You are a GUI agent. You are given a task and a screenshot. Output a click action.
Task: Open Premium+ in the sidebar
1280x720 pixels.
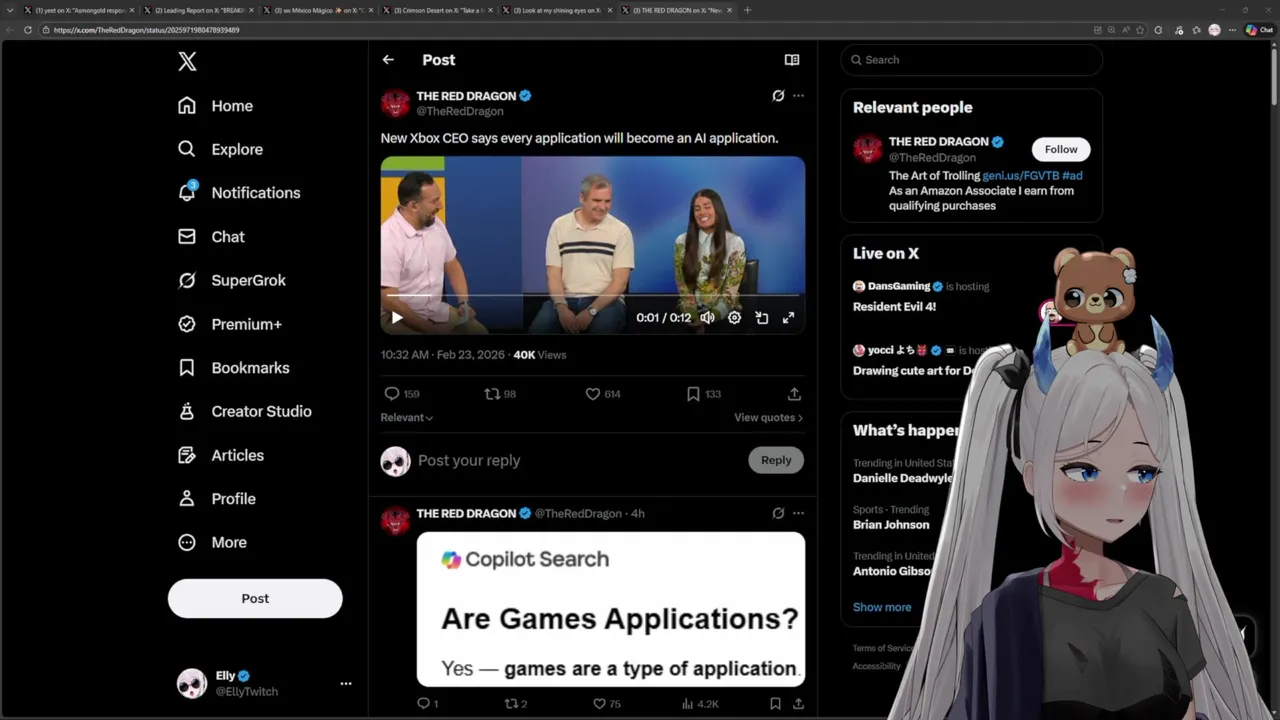click(229, 324)
